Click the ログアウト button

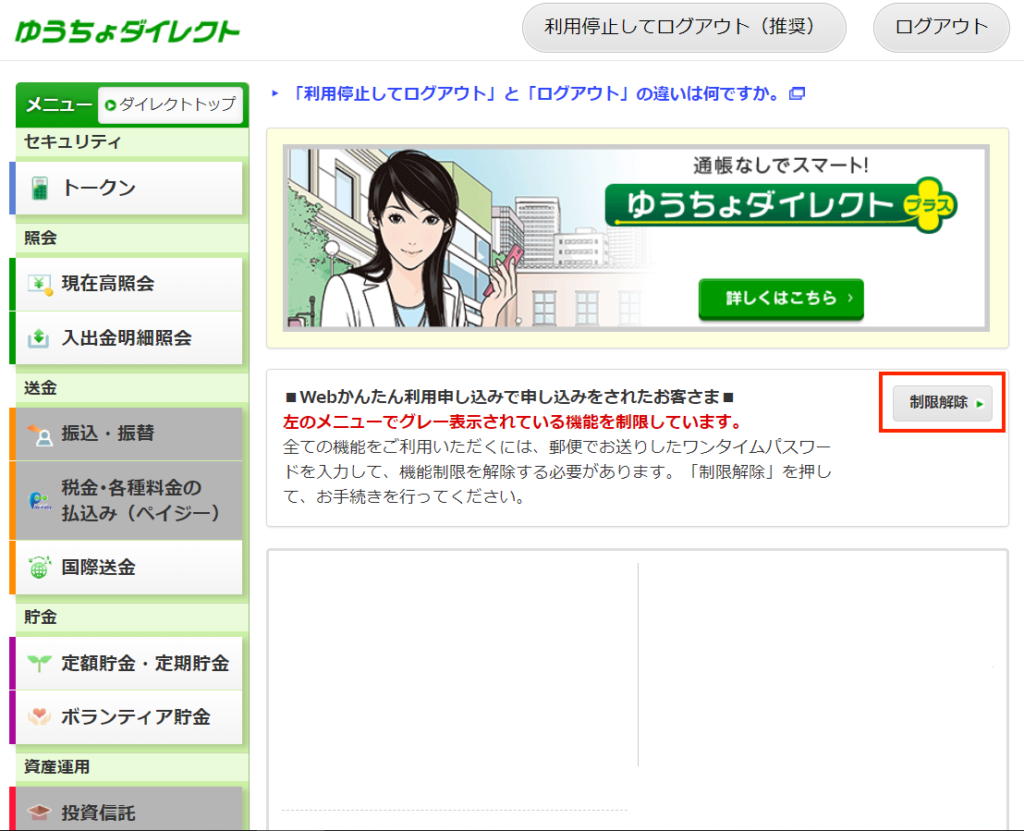point(940,28)
